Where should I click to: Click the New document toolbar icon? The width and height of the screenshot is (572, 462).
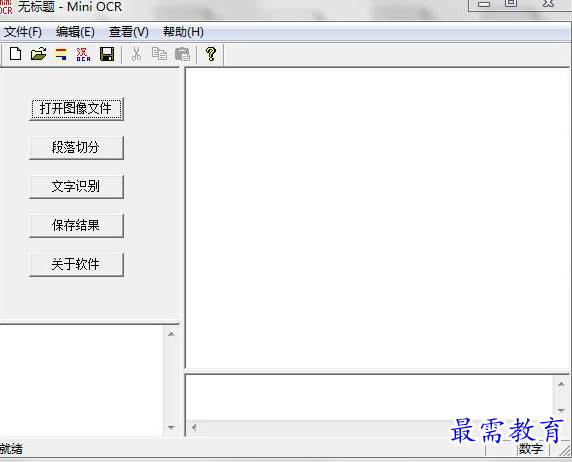coord(15,54)
